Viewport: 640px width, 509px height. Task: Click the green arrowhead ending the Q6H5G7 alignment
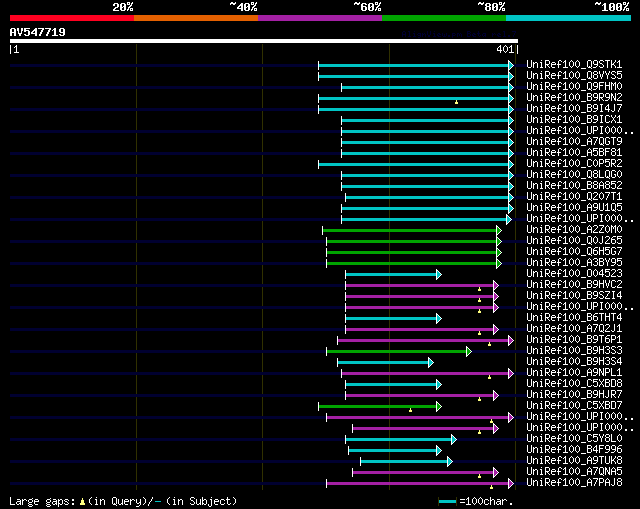tap(499, 252)
